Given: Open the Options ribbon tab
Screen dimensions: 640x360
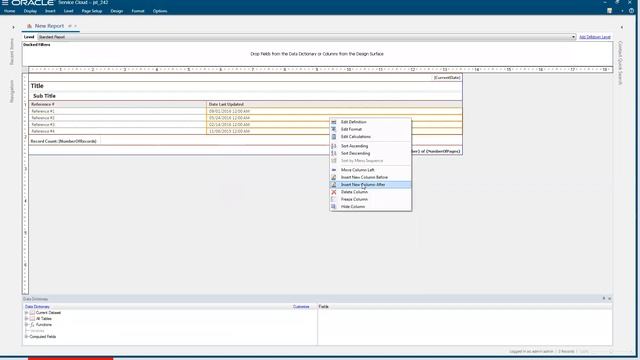Looking at the screenshot, I should [160, 11].
